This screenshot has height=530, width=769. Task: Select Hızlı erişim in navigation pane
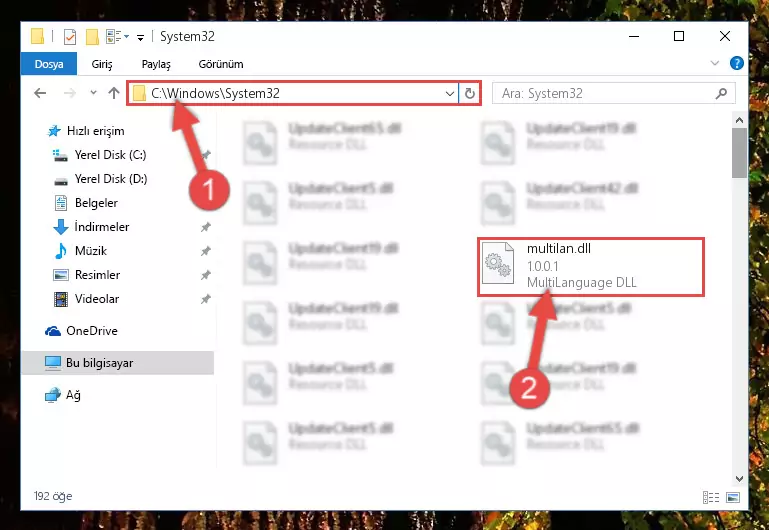point(85,131)
